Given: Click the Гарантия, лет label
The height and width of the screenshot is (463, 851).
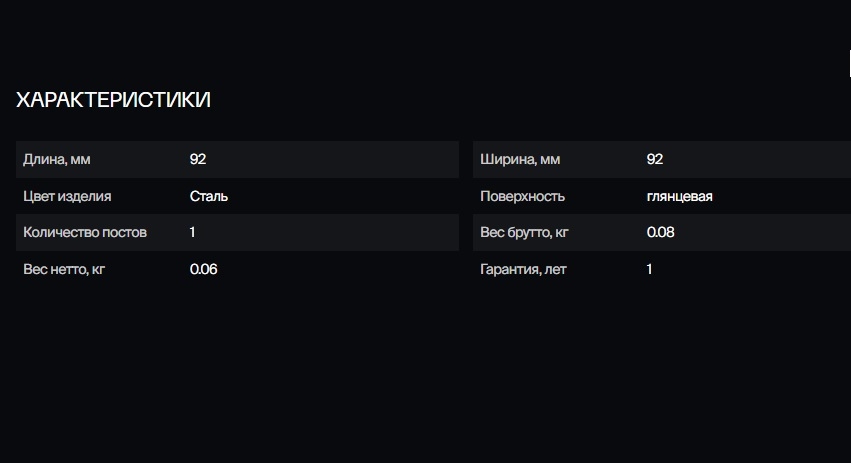Looking at the screenshot, I should tap(522, 269).
